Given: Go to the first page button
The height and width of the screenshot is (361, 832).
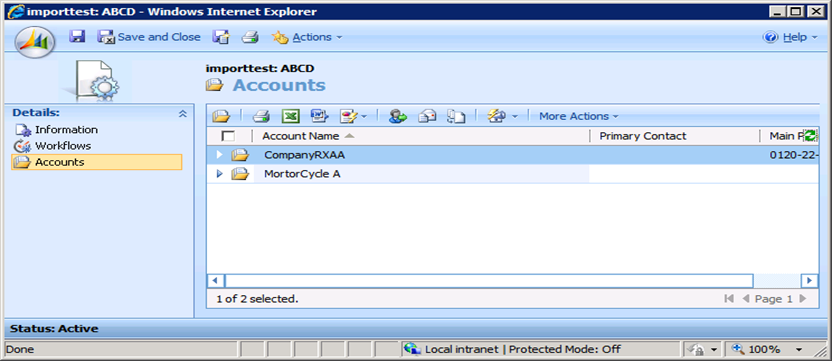Looking at the screenshot, I should 729,299.
